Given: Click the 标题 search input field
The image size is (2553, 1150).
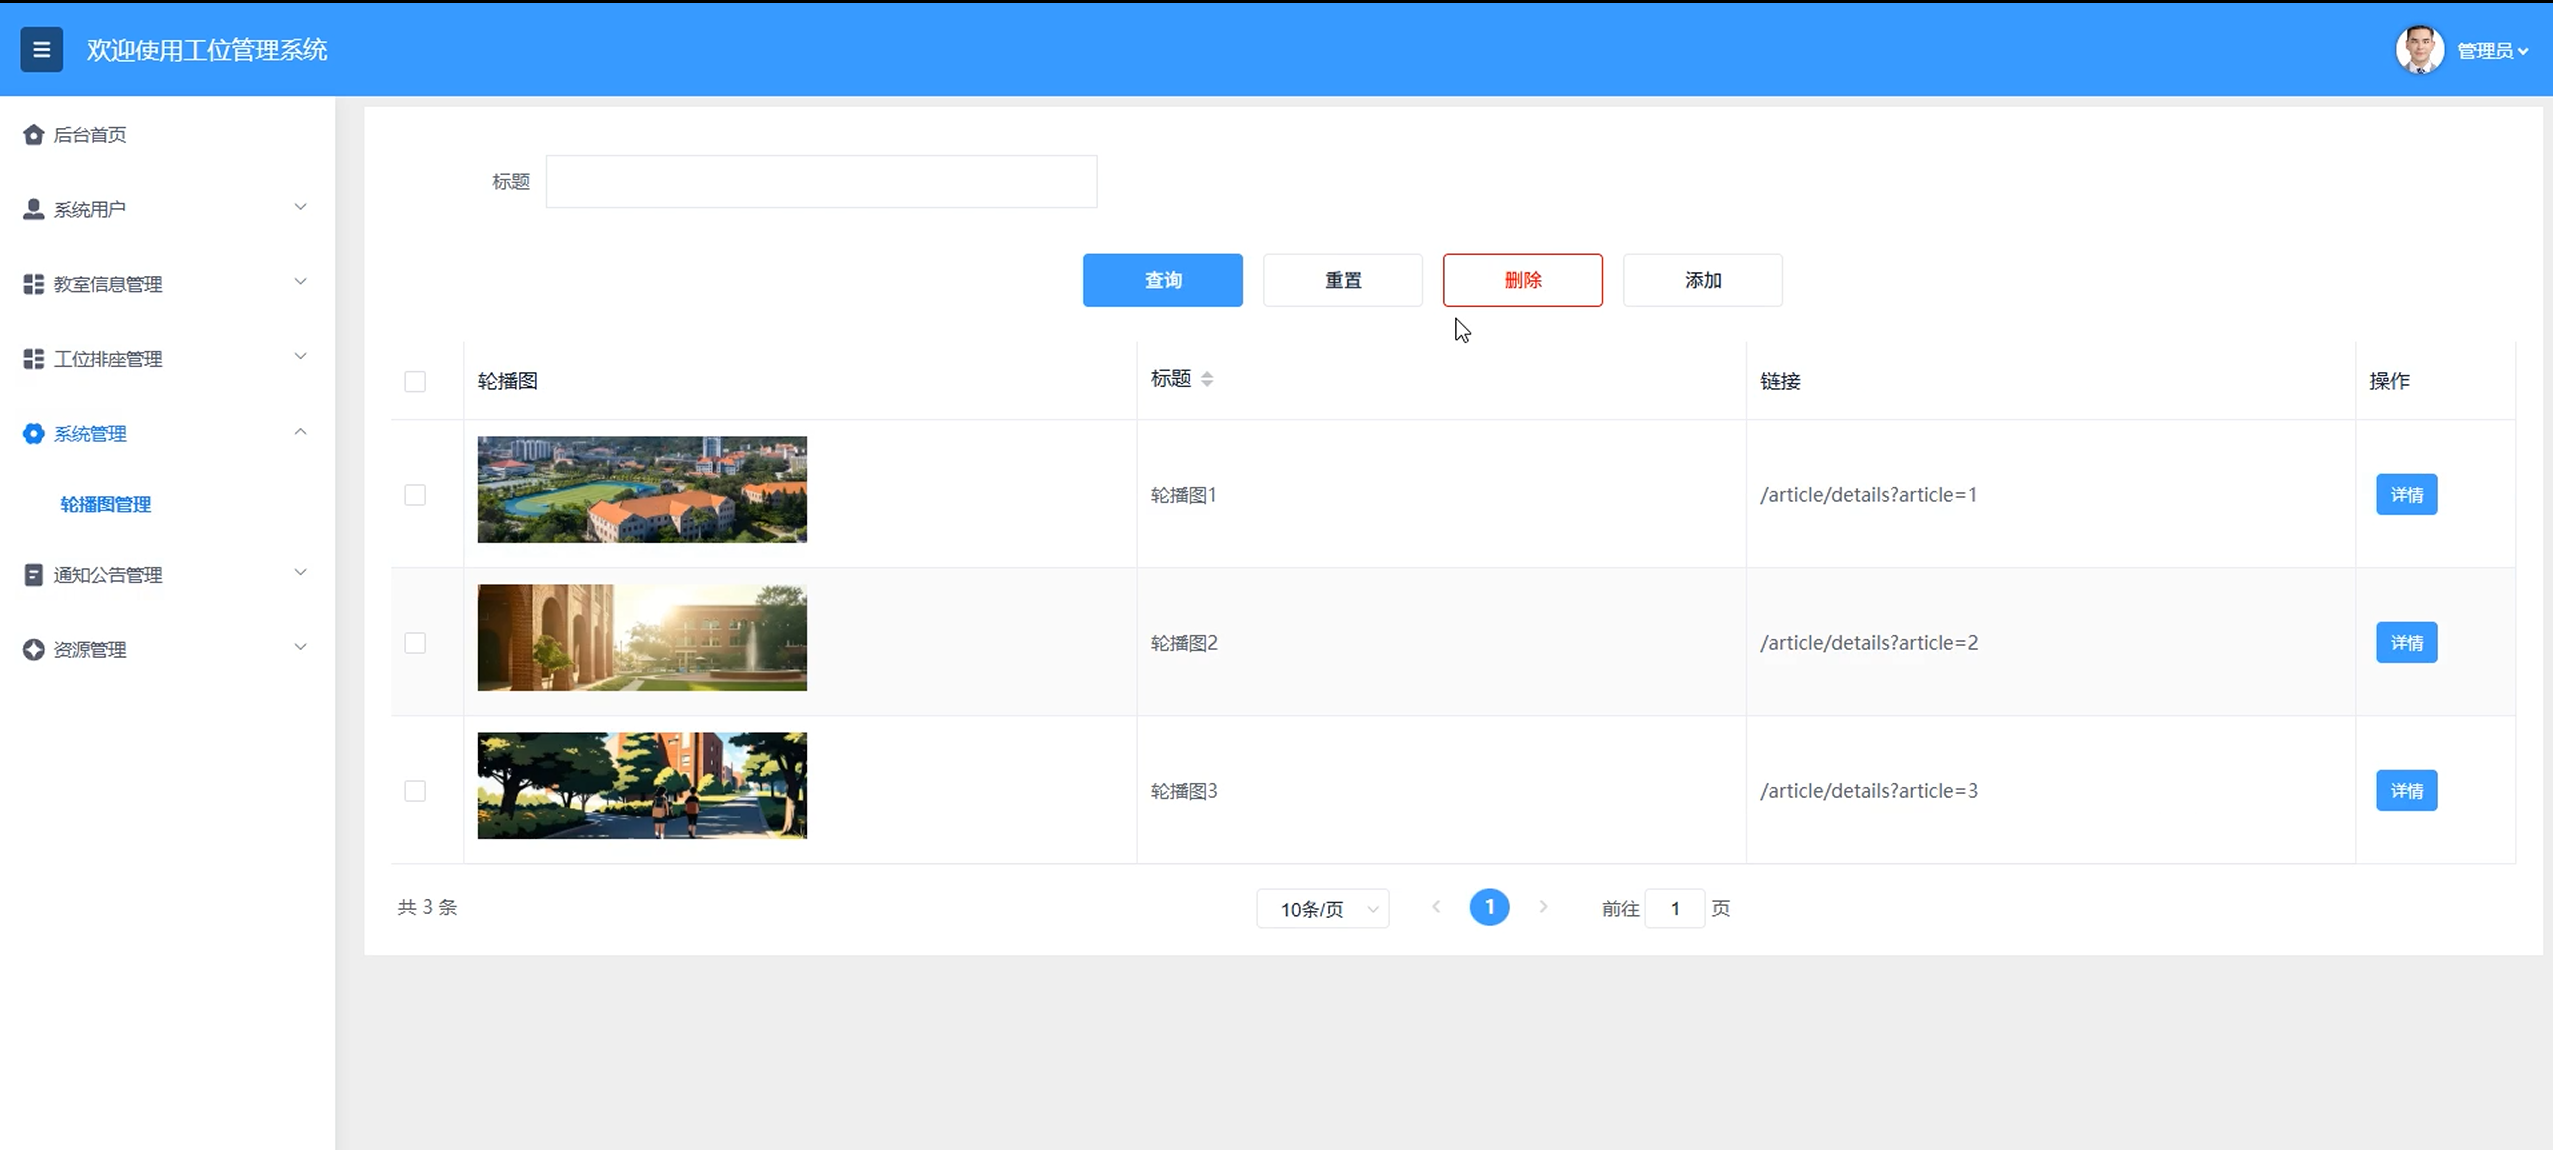Looking at the screenshot, I should pyautogui.click(x=821, y=181).
